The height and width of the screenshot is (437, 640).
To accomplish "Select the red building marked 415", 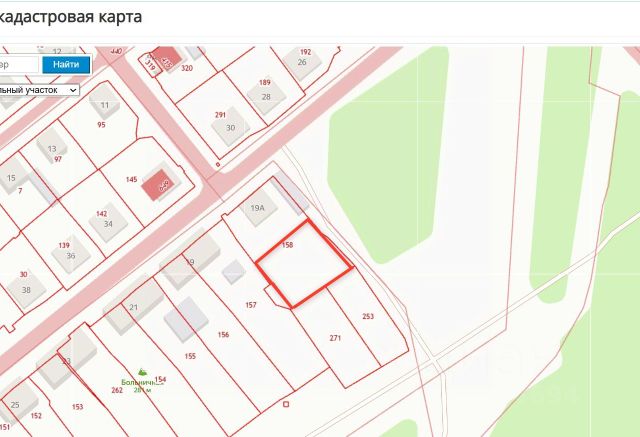I will click(166, 58).
